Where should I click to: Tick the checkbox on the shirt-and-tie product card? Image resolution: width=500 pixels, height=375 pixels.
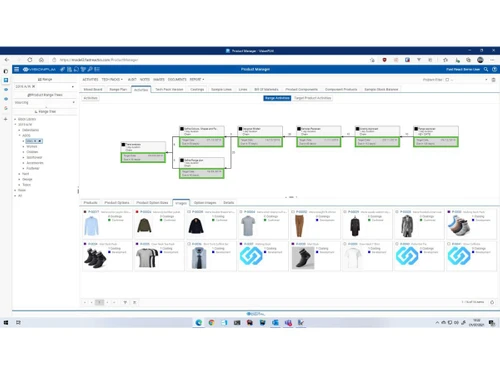pyautogui.click(x=189, y=244)
